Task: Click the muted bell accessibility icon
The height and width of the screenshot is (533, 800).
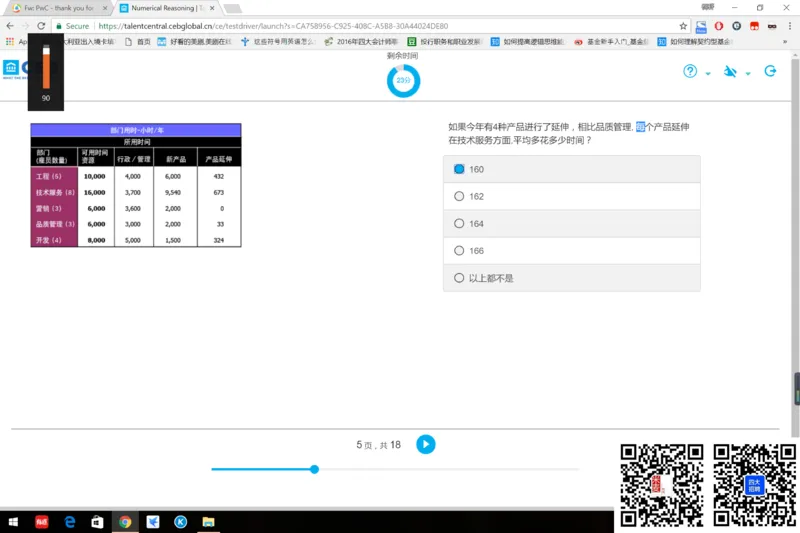Action: pos(730,71)
